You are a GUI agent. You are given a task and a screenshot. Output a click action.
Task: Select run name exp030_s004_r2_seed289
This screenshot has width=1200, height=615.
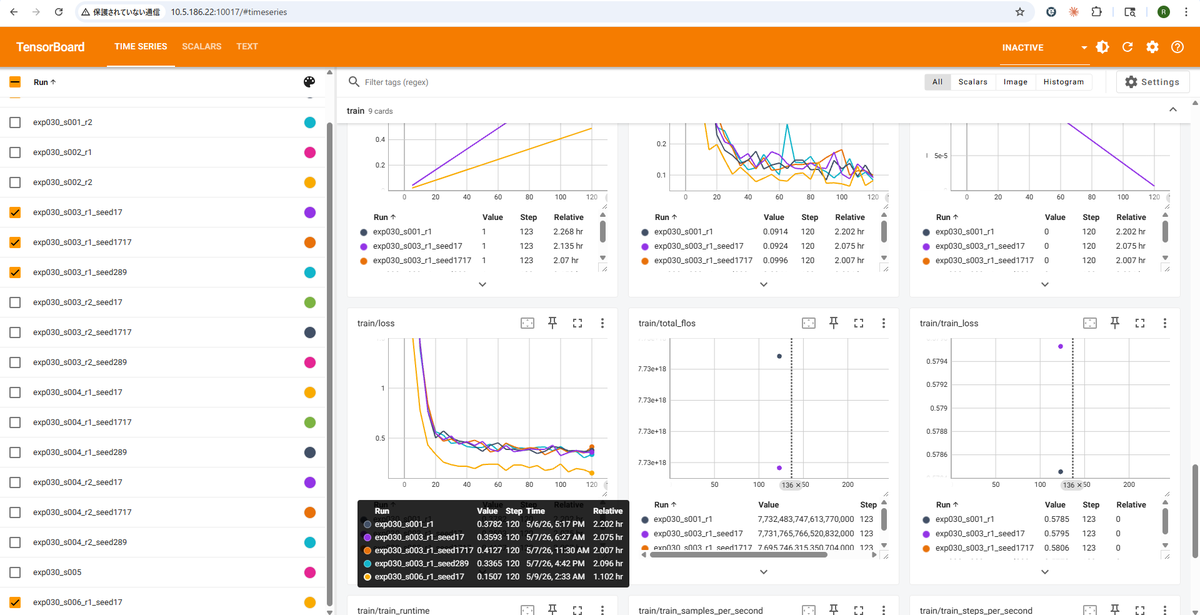[x=80, y=542]
